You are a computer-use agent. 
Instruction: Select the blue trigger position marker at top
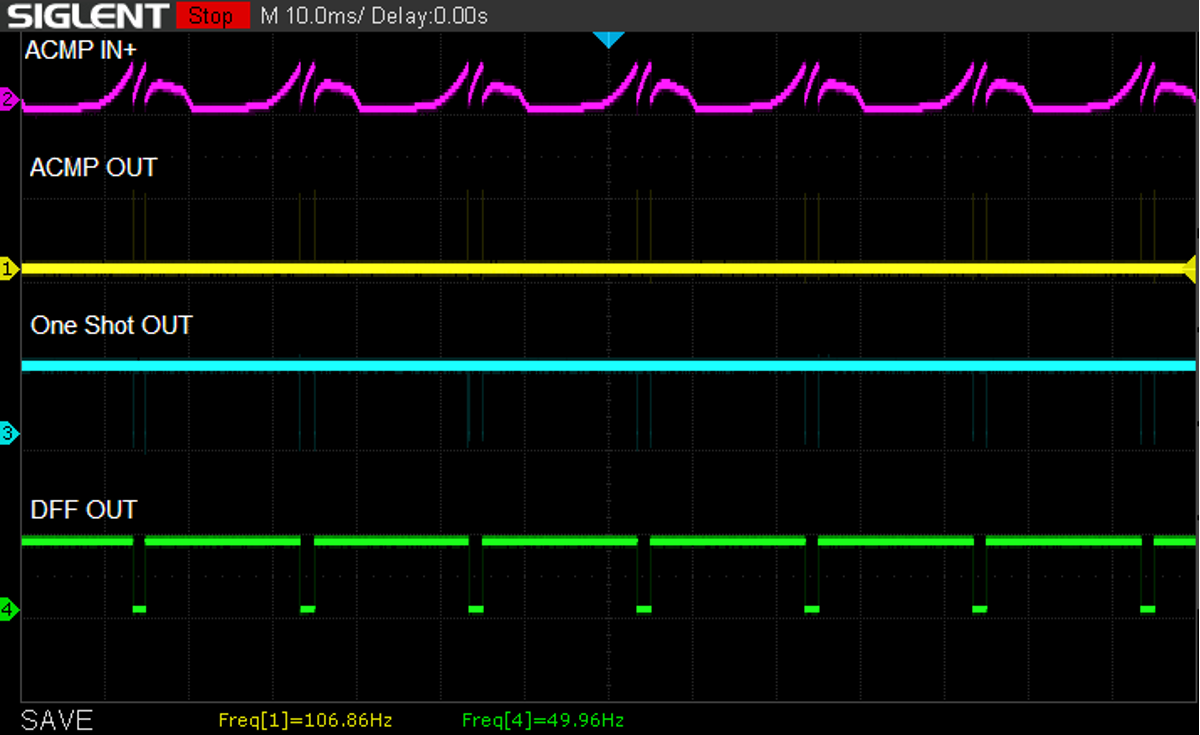(x=607, y=39)
